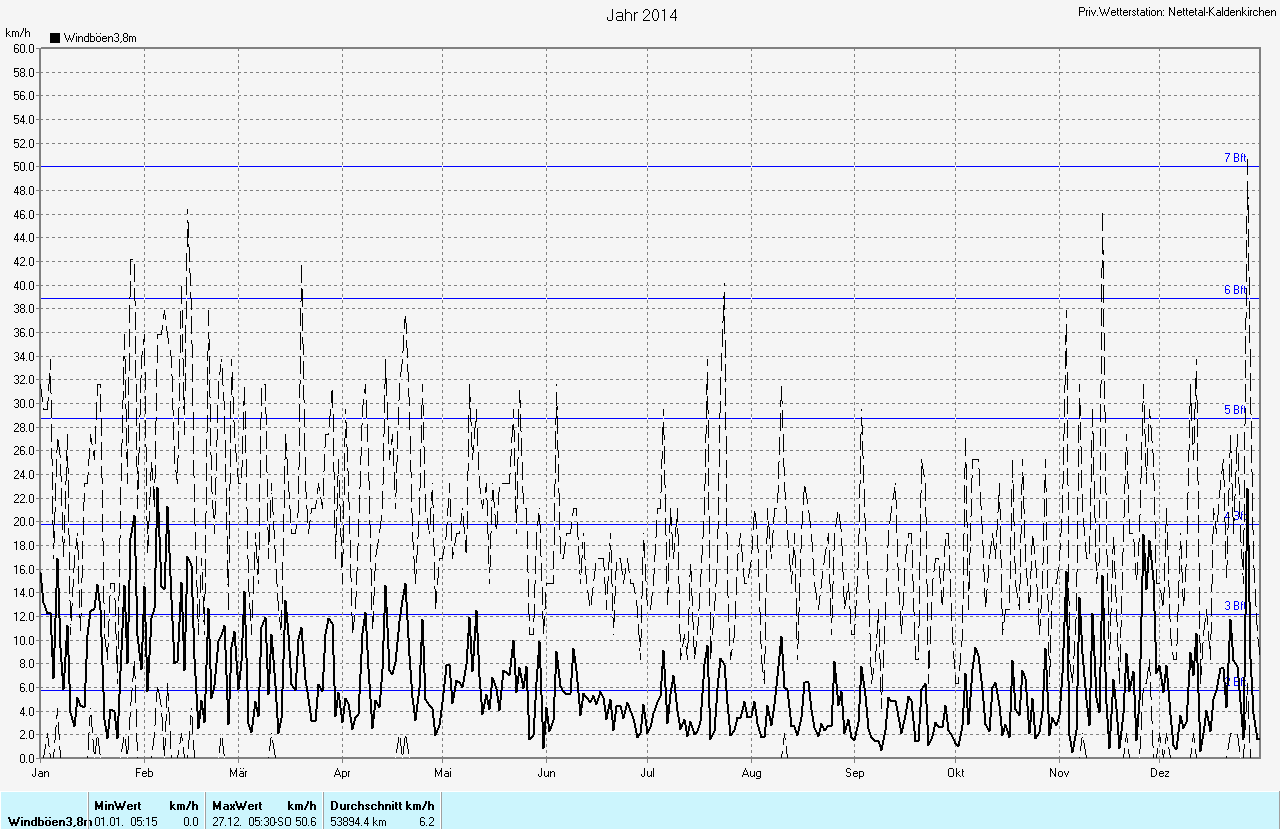Click the 2 Bft reference line label

pyautogui.click(x=1235, y=682)
